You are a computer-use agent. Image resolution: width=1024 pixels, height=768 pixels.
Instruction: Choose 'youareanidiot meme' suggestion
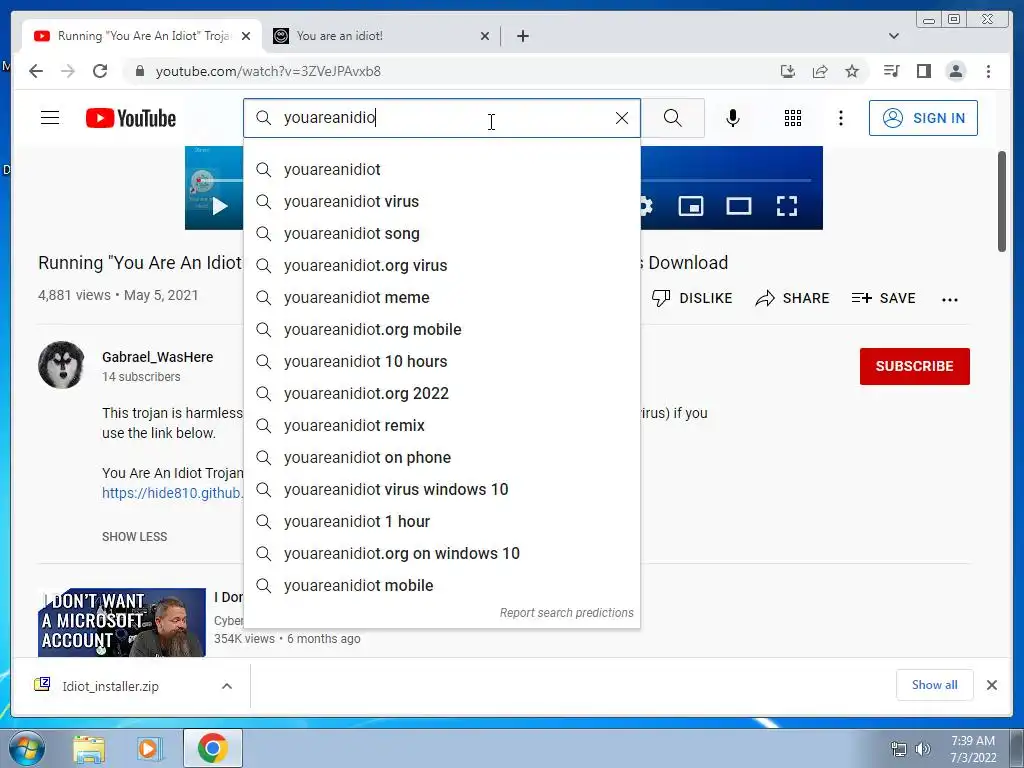click(x=441, y=297)
